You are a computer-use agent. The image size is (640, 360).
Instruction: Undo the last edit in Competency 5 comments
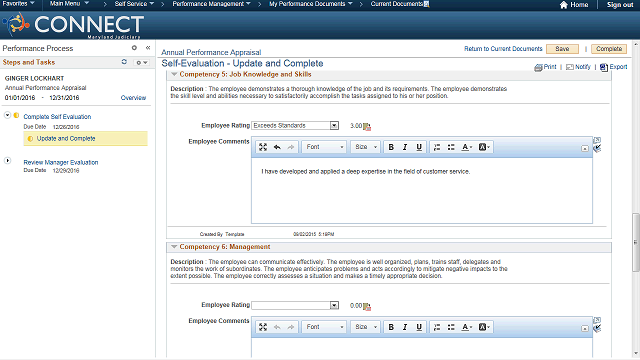coord(277,147)
